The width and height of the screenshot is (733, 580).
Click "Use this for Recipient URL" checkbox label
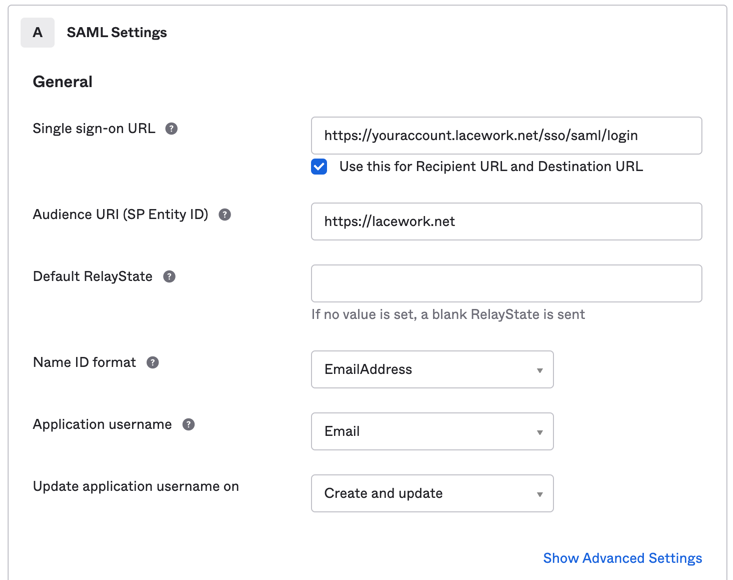click(x=490, y=167)
